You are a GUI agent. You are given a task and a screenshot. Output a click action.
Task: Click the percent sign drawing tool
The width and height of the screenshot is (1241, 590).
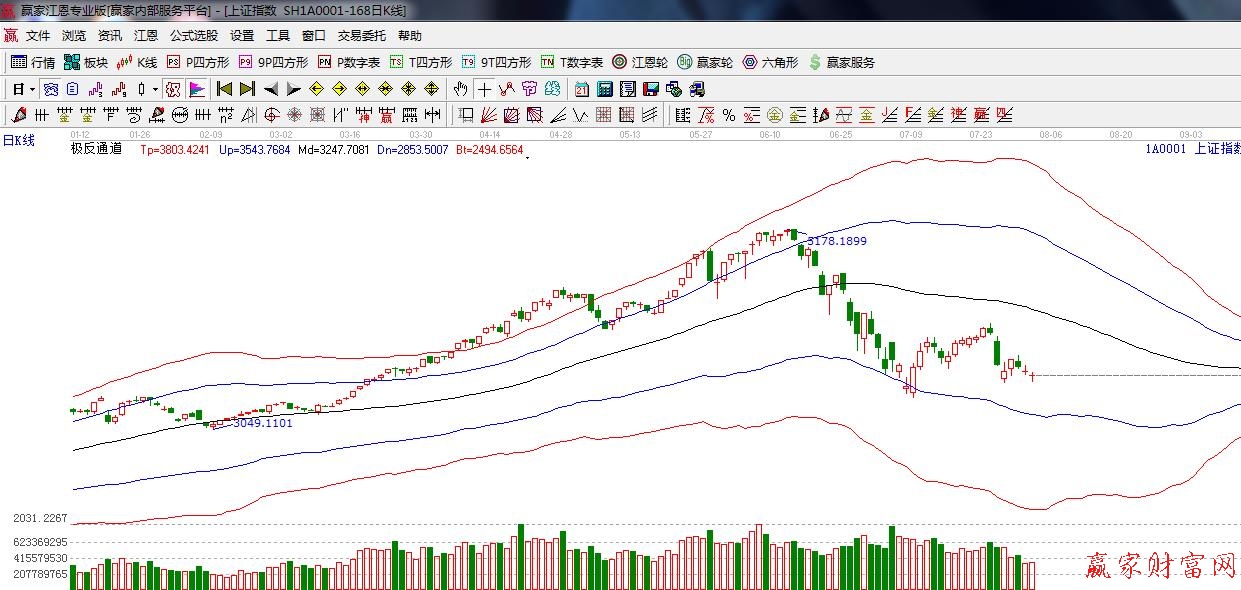click(729, 115)
